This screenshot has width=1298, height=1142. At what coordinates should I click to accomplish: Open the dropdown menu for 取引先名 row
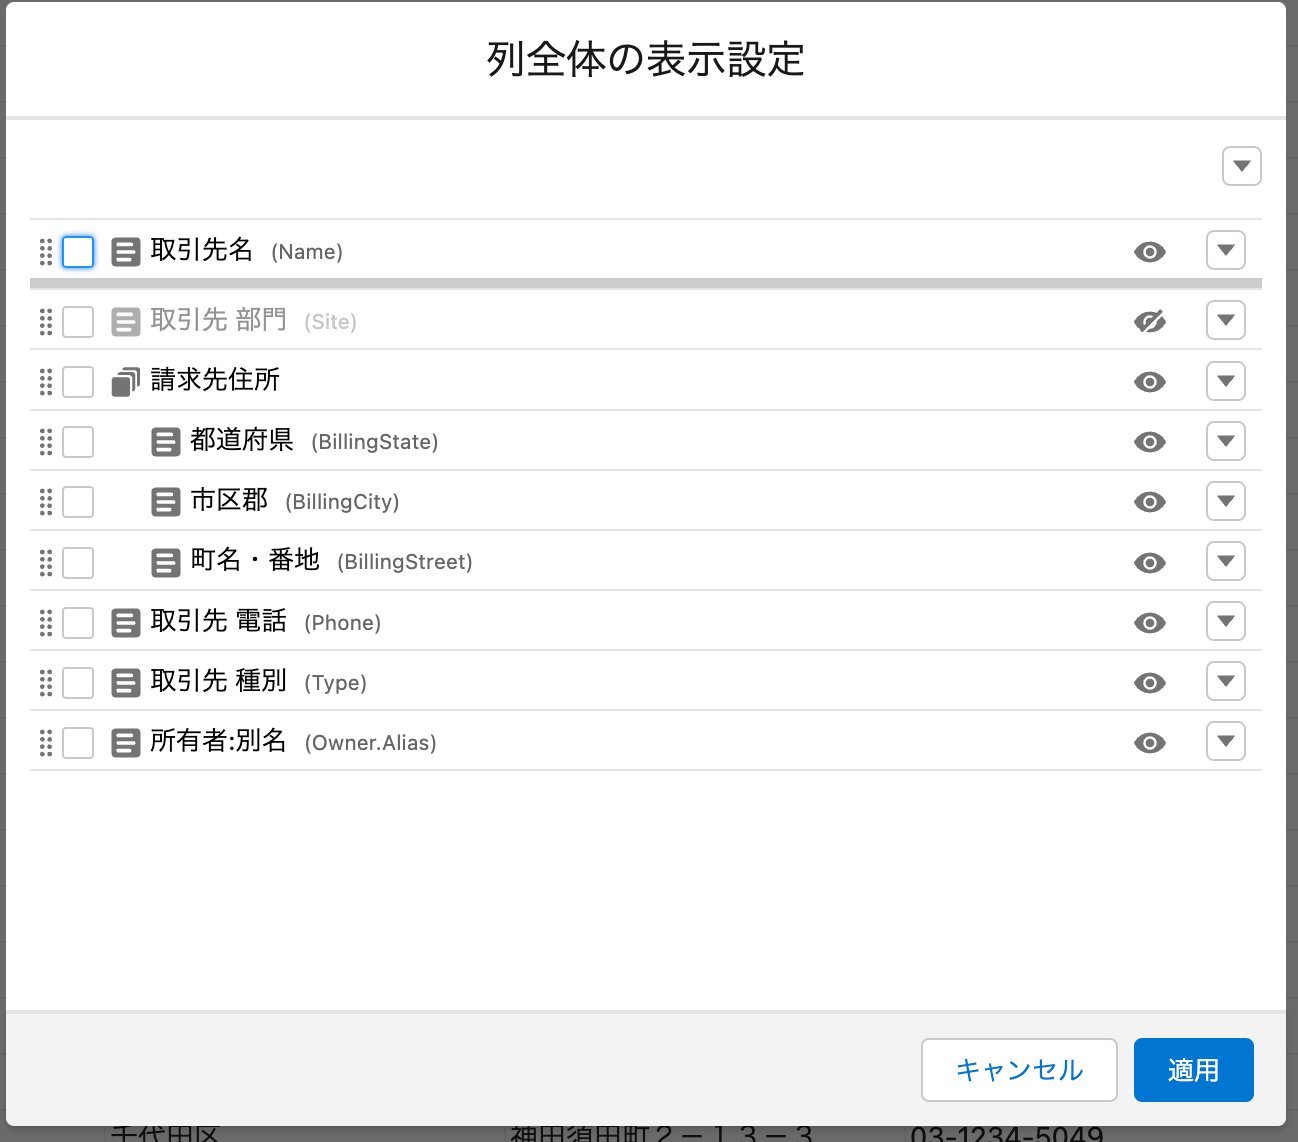[x=1225, y=251]
